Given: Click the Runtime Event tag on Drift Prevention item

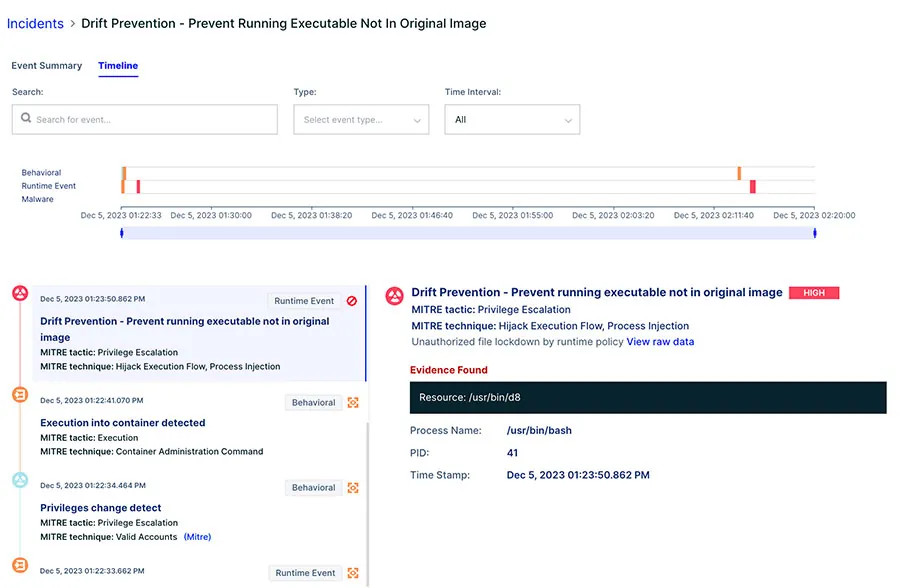Looking at the screenshot, I should [304, 301].
